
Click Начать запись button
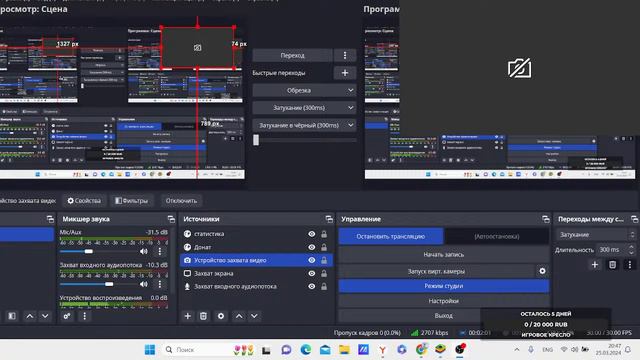pyautogui.click(x=444, y=254)
